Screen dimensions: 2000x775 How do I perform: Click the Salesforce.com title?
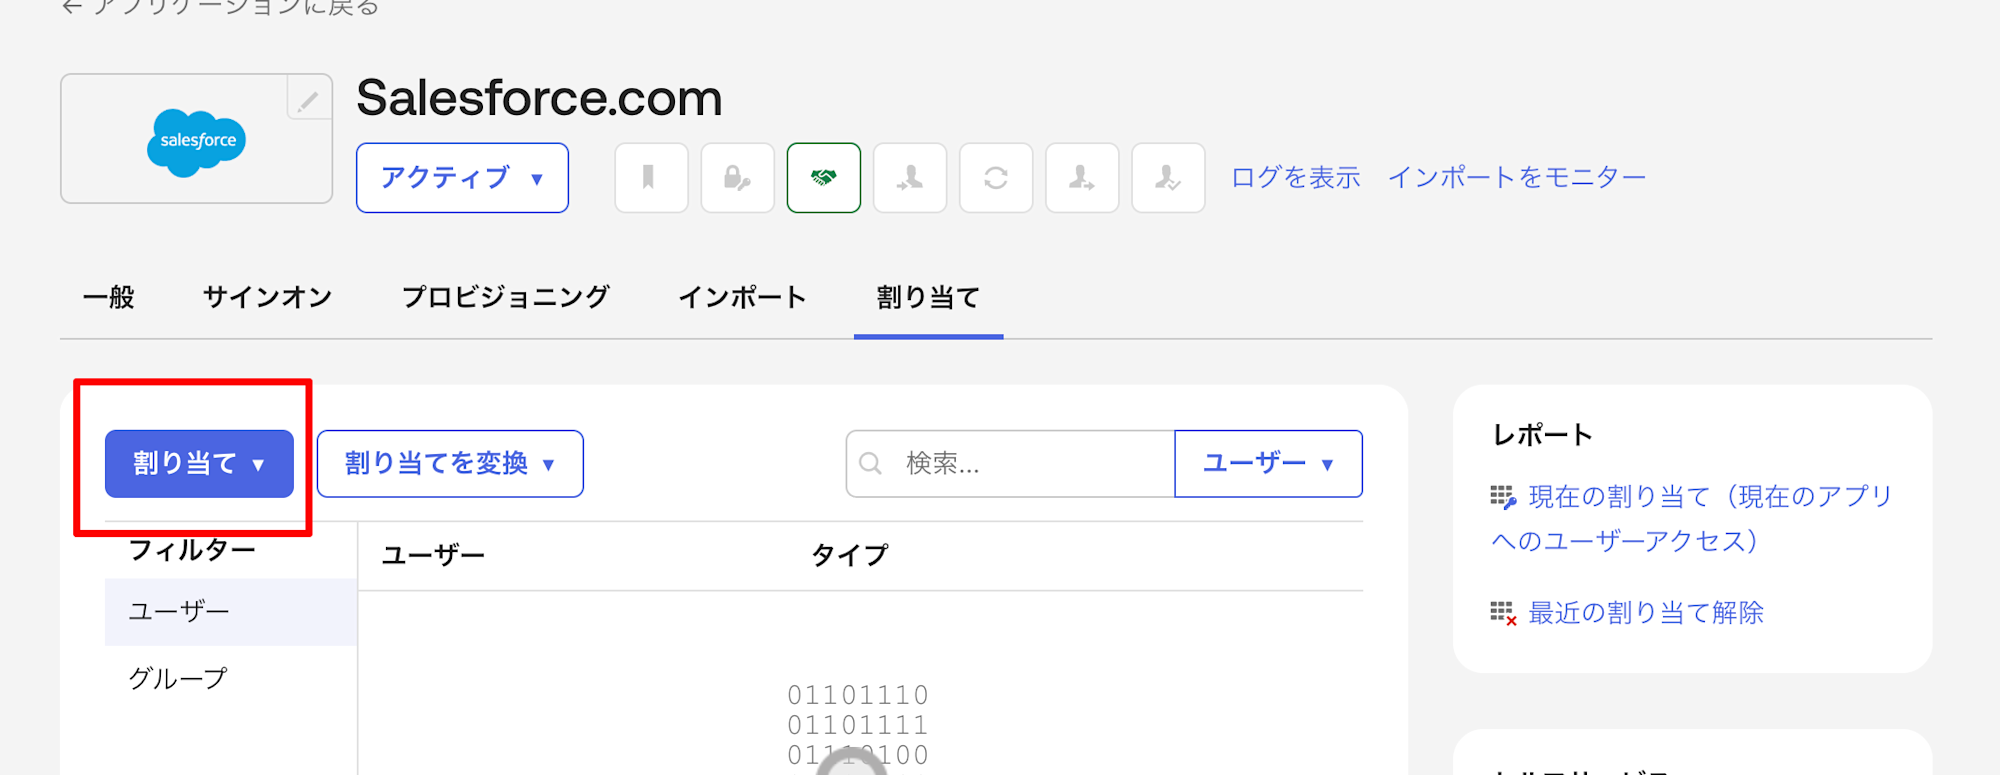point(539,98)
